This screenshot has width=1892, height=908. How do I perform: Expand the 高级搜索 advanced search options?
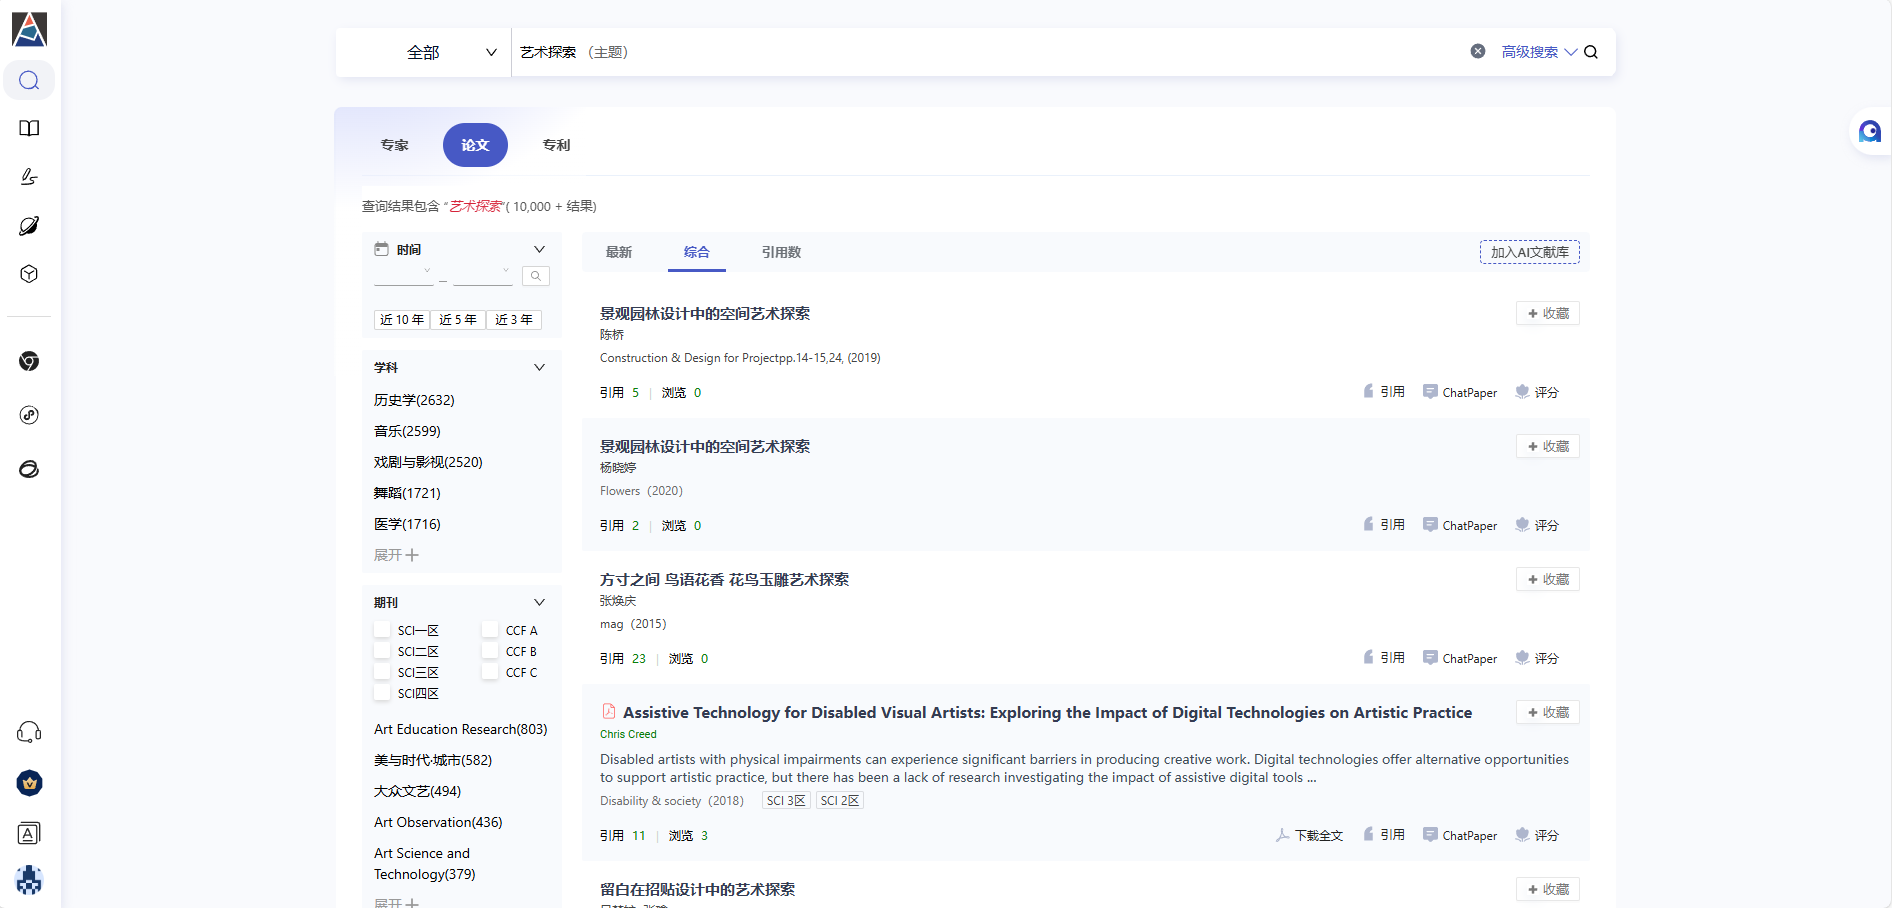pyautogui.click(x=1538, y=52)
